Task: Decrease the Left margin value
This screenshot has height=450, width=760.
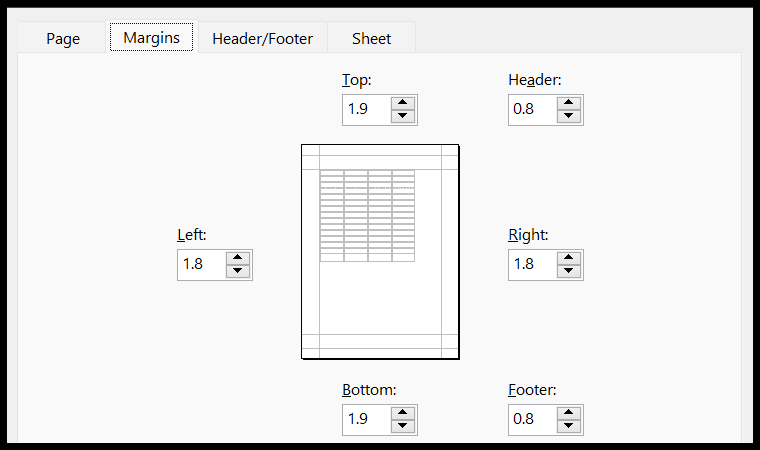Action: click(238, 271)
